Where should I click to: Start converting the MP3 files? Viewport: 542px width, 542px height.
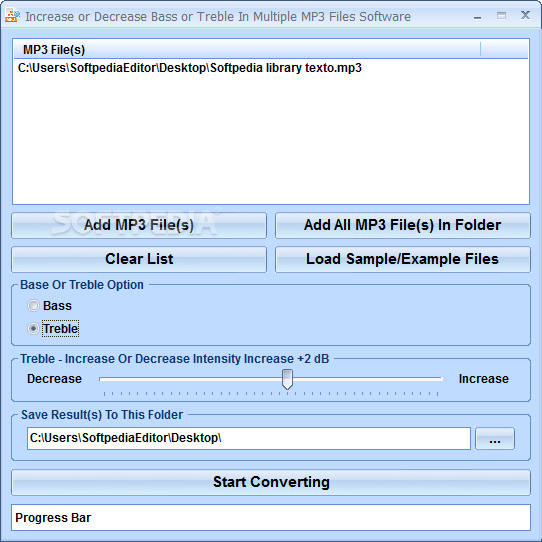(271, 482)
